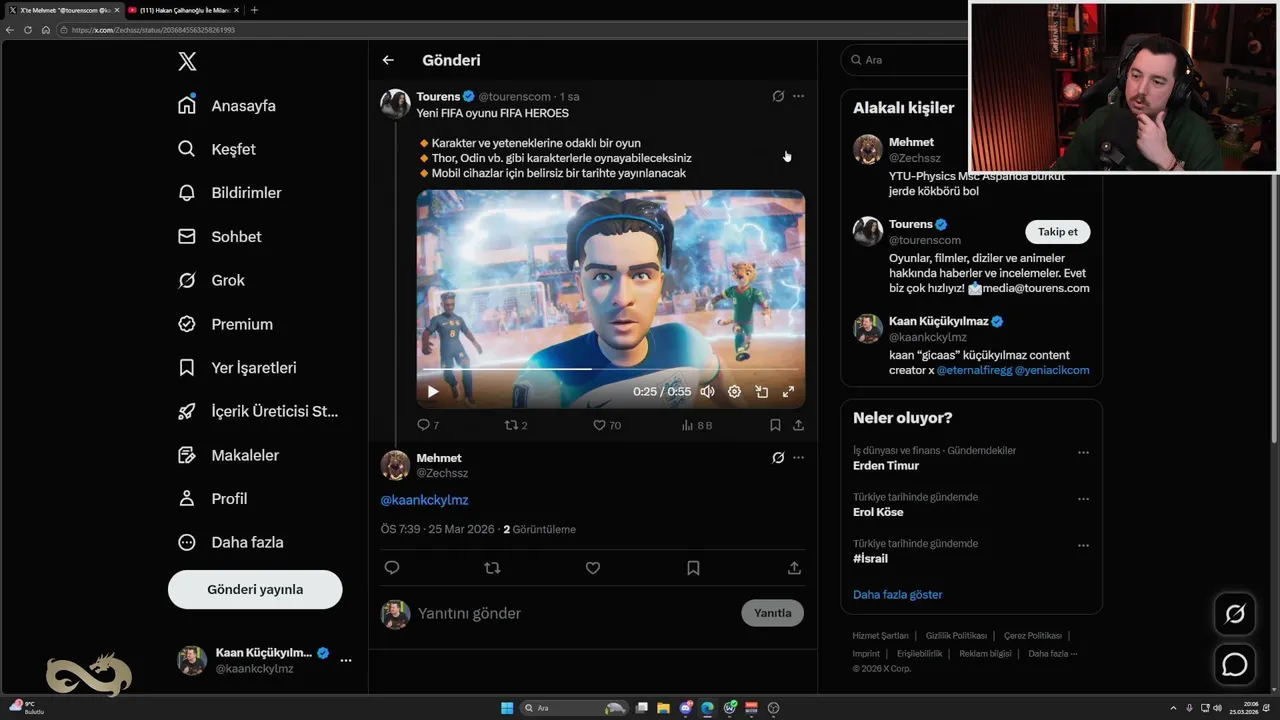This screenshot has height=720, width=1280.
Task: Click the @kaankckylmz mention link
Action: tap(424, 500)
